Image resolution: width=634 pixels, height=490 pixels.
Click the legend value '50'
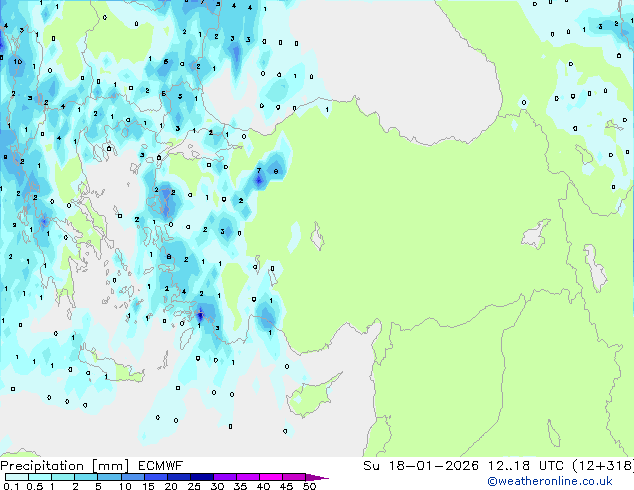(310, 486)
